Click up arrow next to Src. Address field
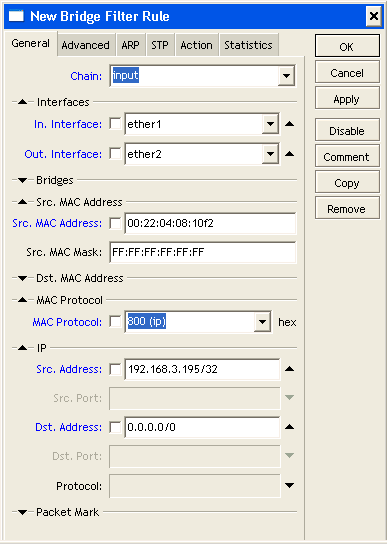The width and height of the screenshot is (387, 544). (289, 369)
